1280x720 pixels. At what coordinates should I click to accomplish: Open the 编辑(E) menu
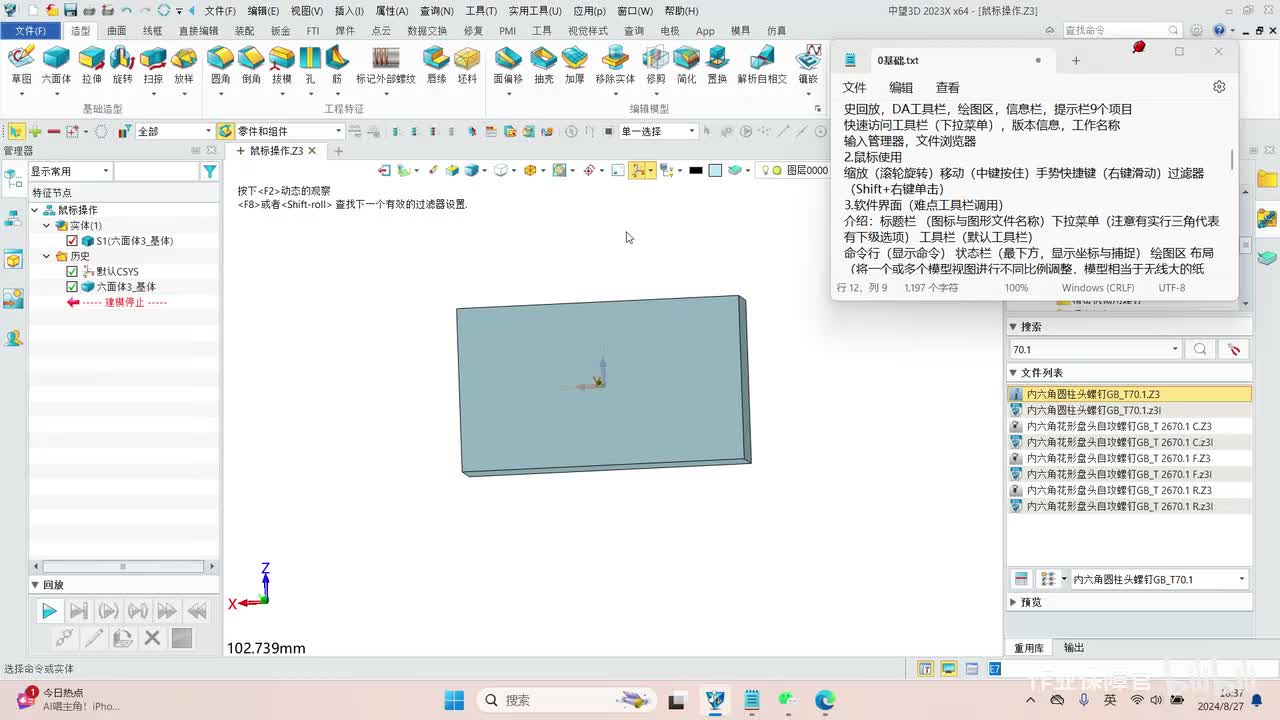pyautogui.click(x=263, y=11)
